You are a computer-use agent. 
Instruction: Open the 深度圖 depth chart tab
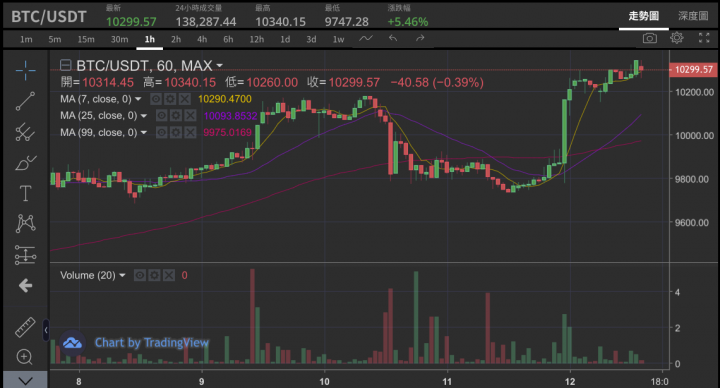pyautogui.click(x=693, y=16)
